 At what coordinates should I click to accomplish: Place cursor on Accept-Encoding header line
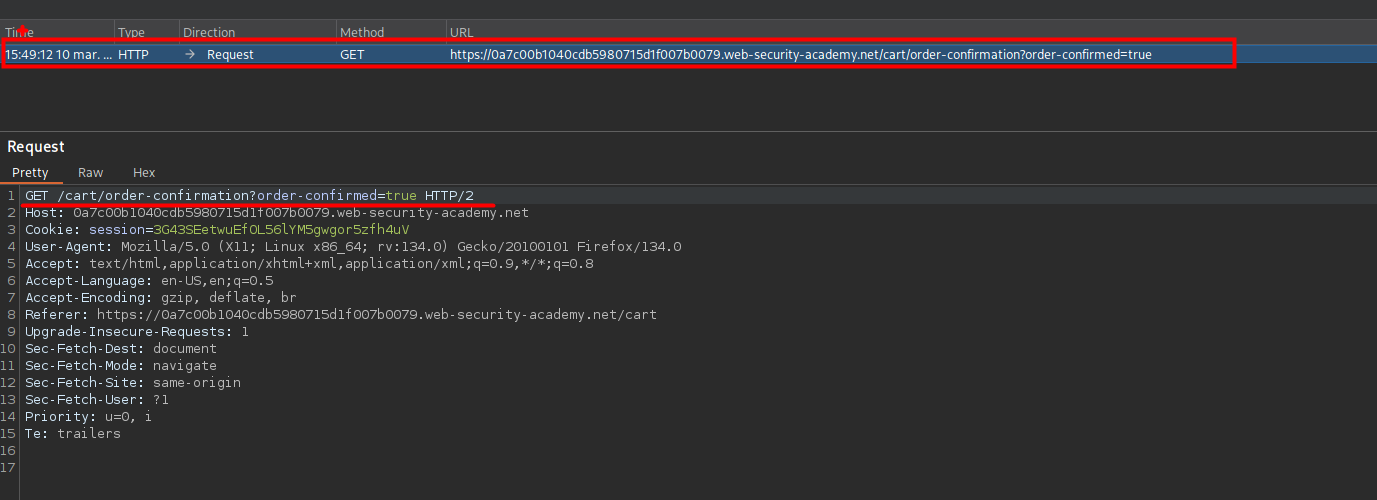coord(160,298)
